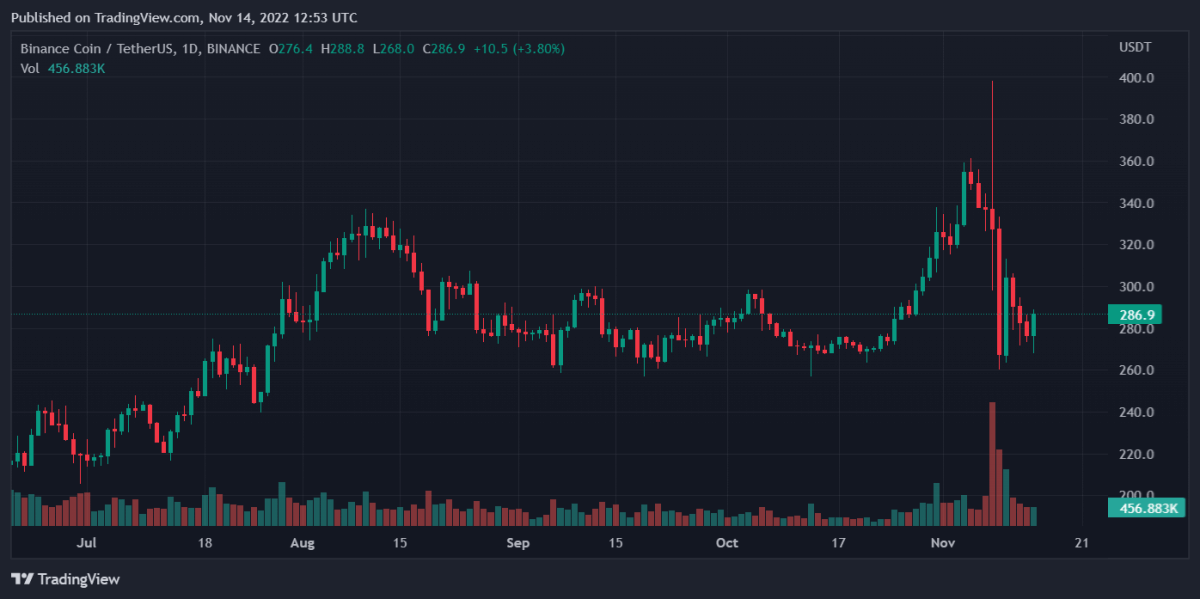The height and width of the screenshot is (599, 1200).
Task: Click the TradingView logo at bottom
Action: point(65,579)
